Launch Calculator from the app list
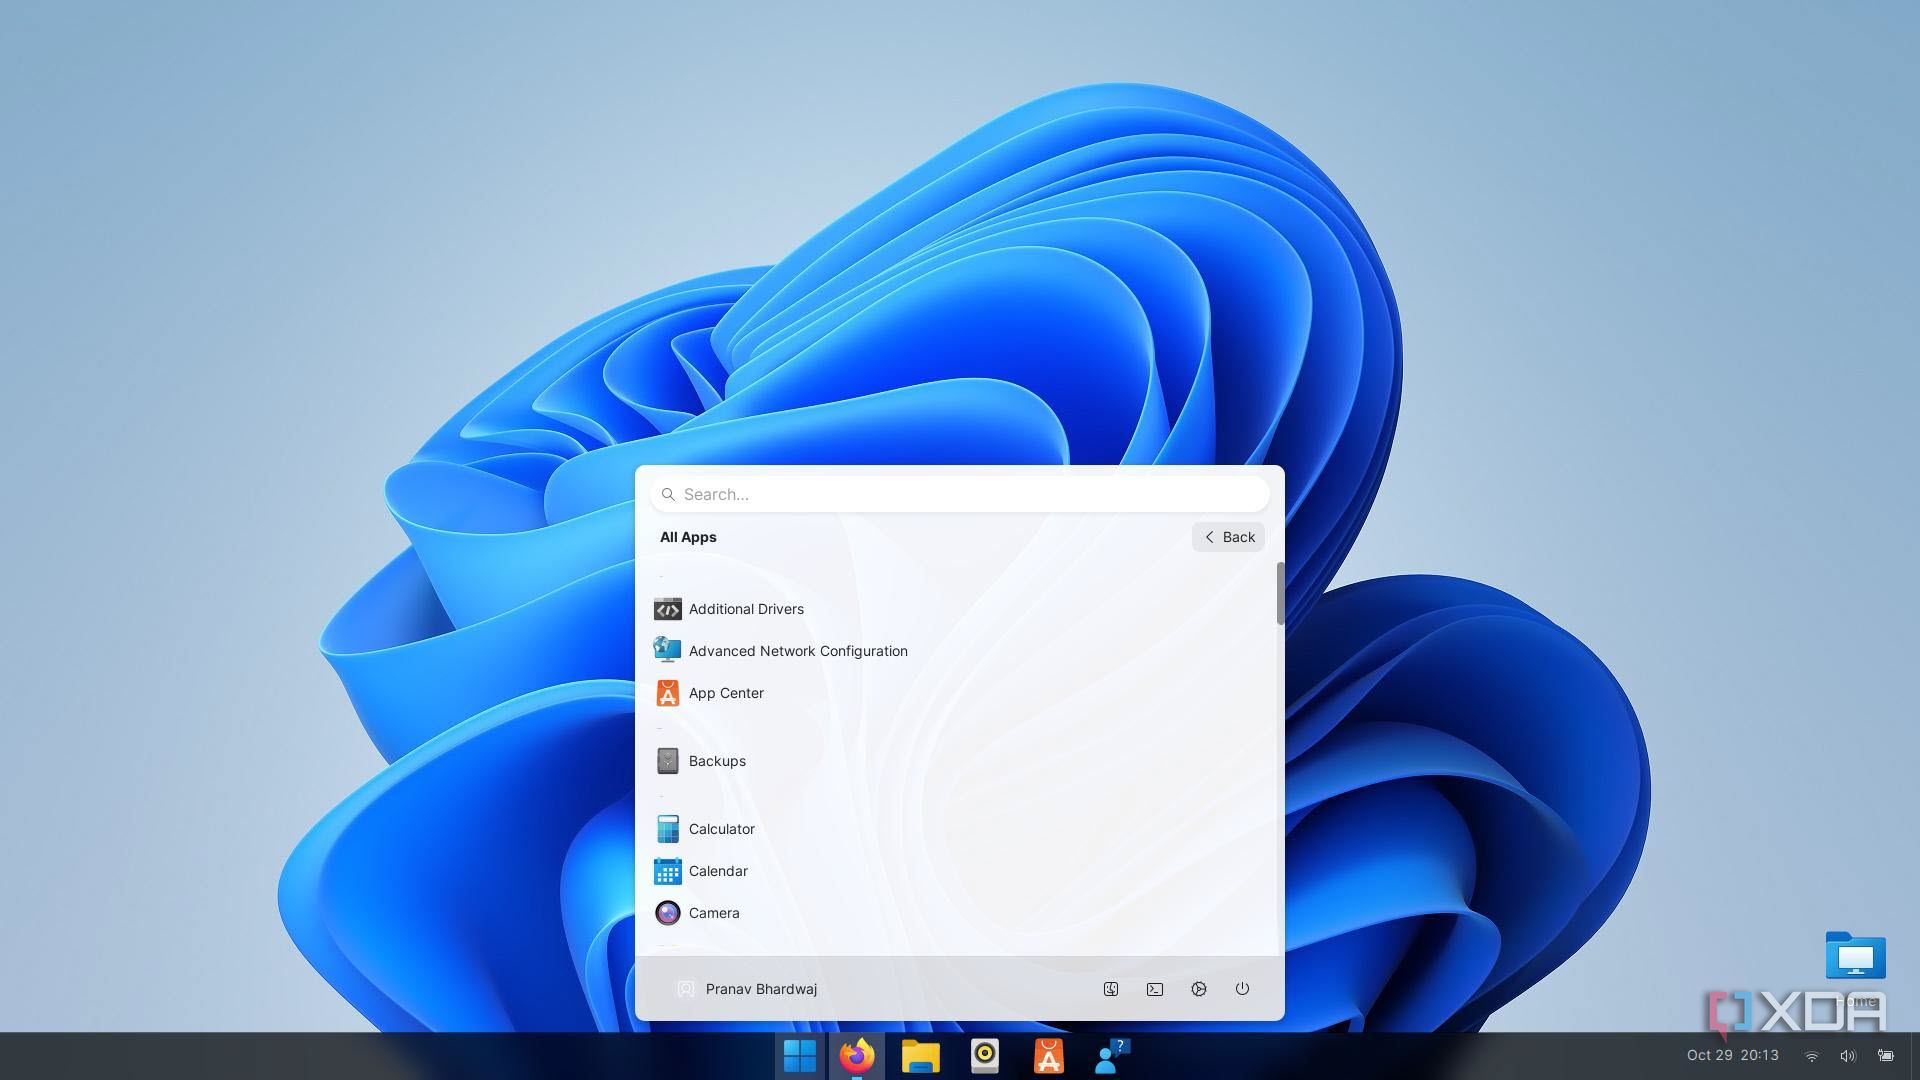Image resolution: width=1920 pixels, height=1080 pixels. point(721,829)
